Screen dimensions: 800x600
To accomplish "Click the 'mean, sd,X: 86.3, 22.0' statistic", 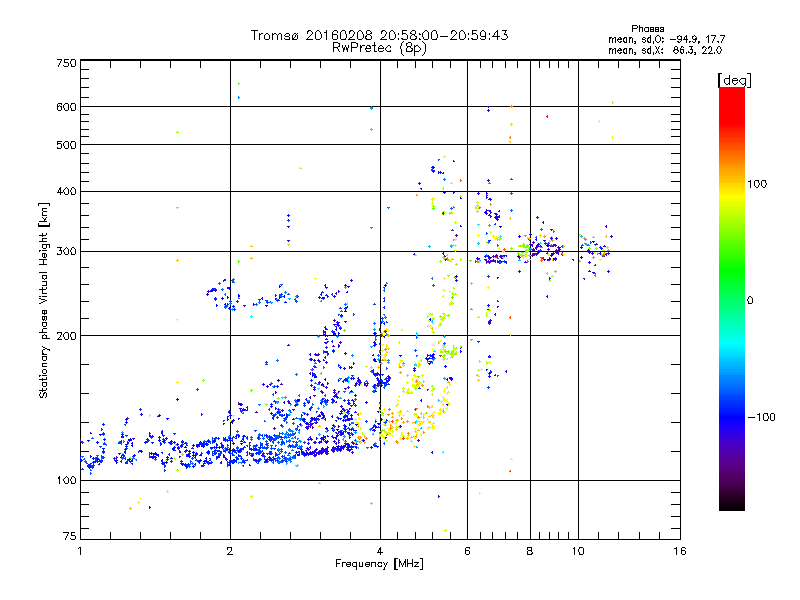I will pos(665,50).
